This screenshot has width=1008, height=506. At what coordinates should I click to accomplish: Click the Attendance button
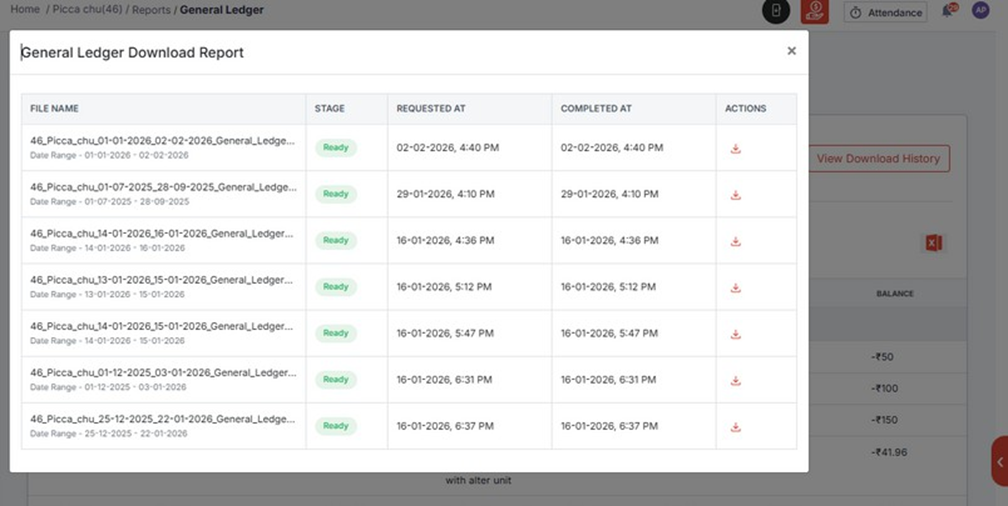(x=885, y=12)
